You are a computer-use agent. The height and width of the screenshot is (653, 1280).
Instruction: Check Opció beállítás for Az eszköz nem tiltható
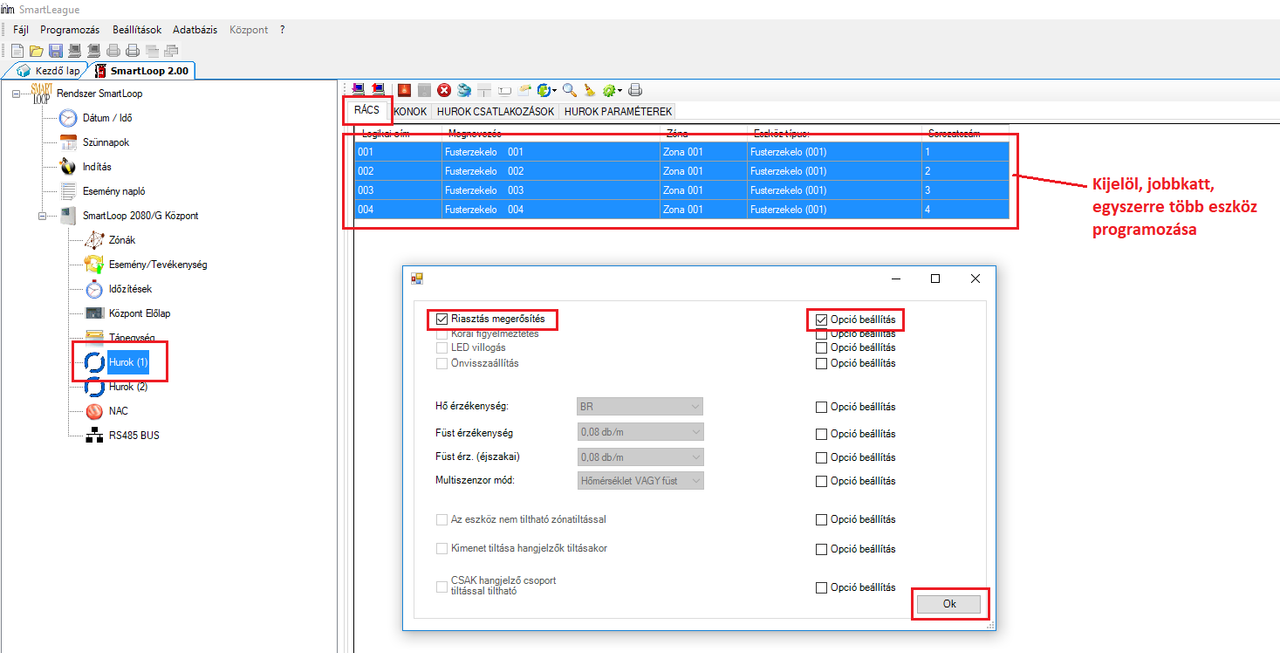(x=822, y=520)
